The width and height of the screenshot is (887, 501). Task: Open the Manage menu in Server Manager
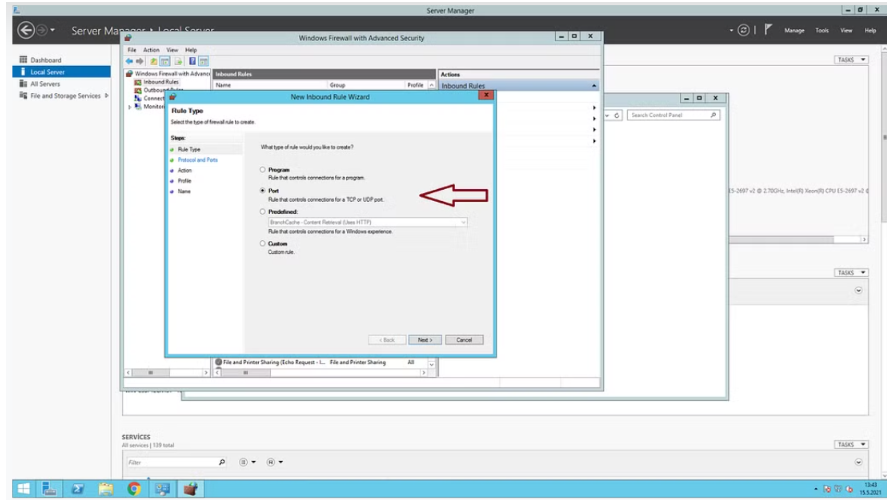[794, 31]
